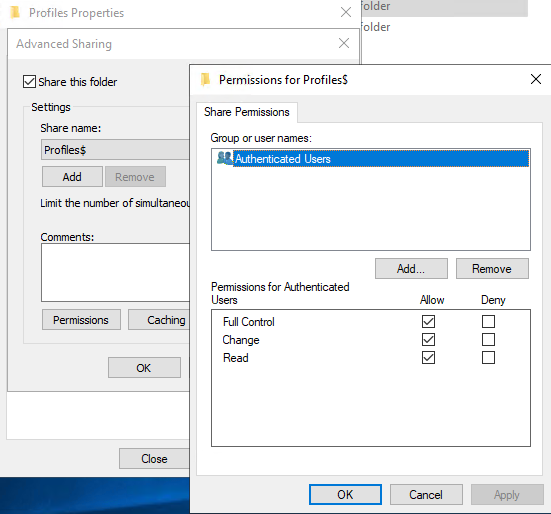Cancel the Permissions for Profiles$ dialog
The height and width of the screenshot is (514, 551).
coord(426,495)
